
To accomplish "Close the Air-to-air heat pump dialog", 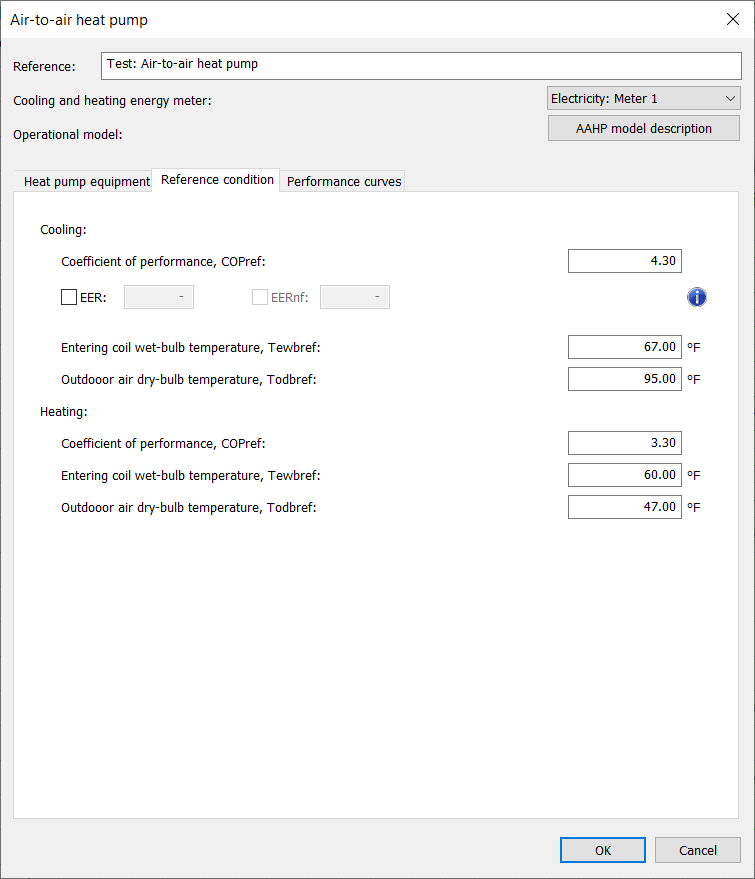I will 731,19.
